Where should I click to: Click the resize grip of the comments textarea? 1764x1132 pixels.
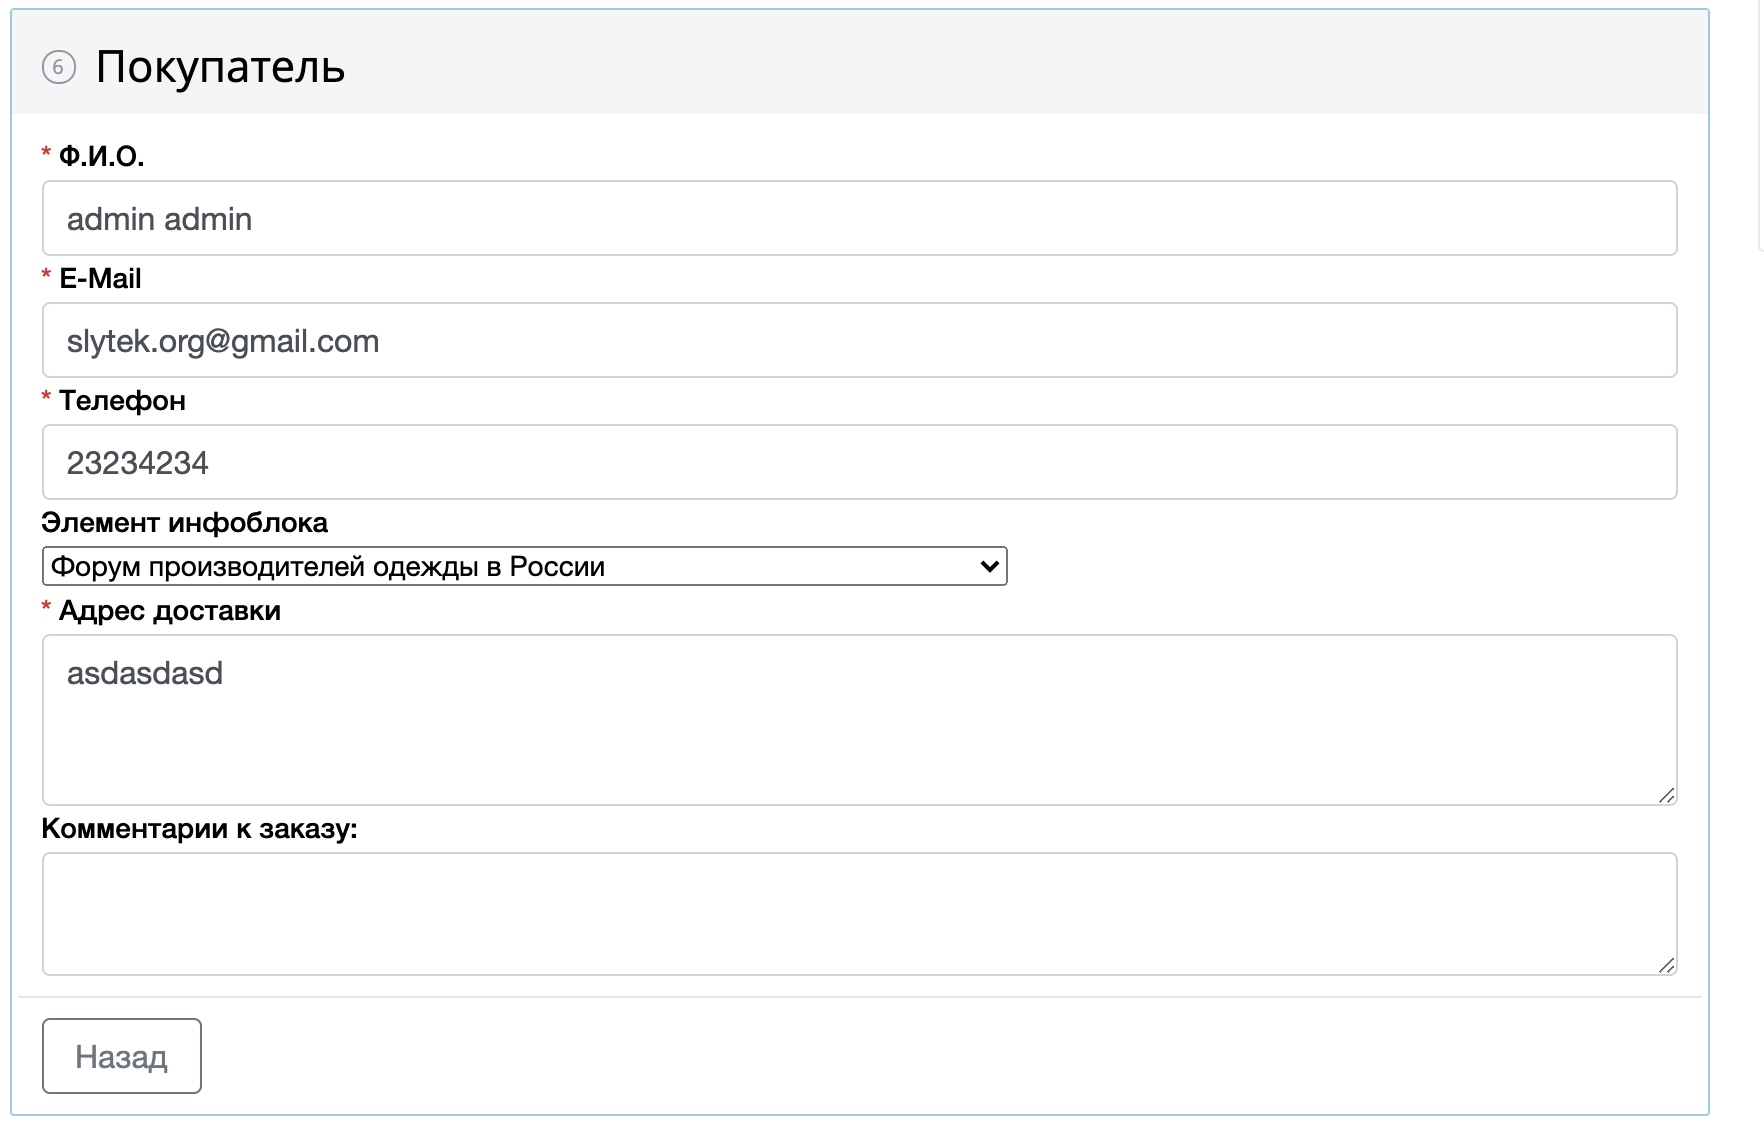[x=1666, y=965]
